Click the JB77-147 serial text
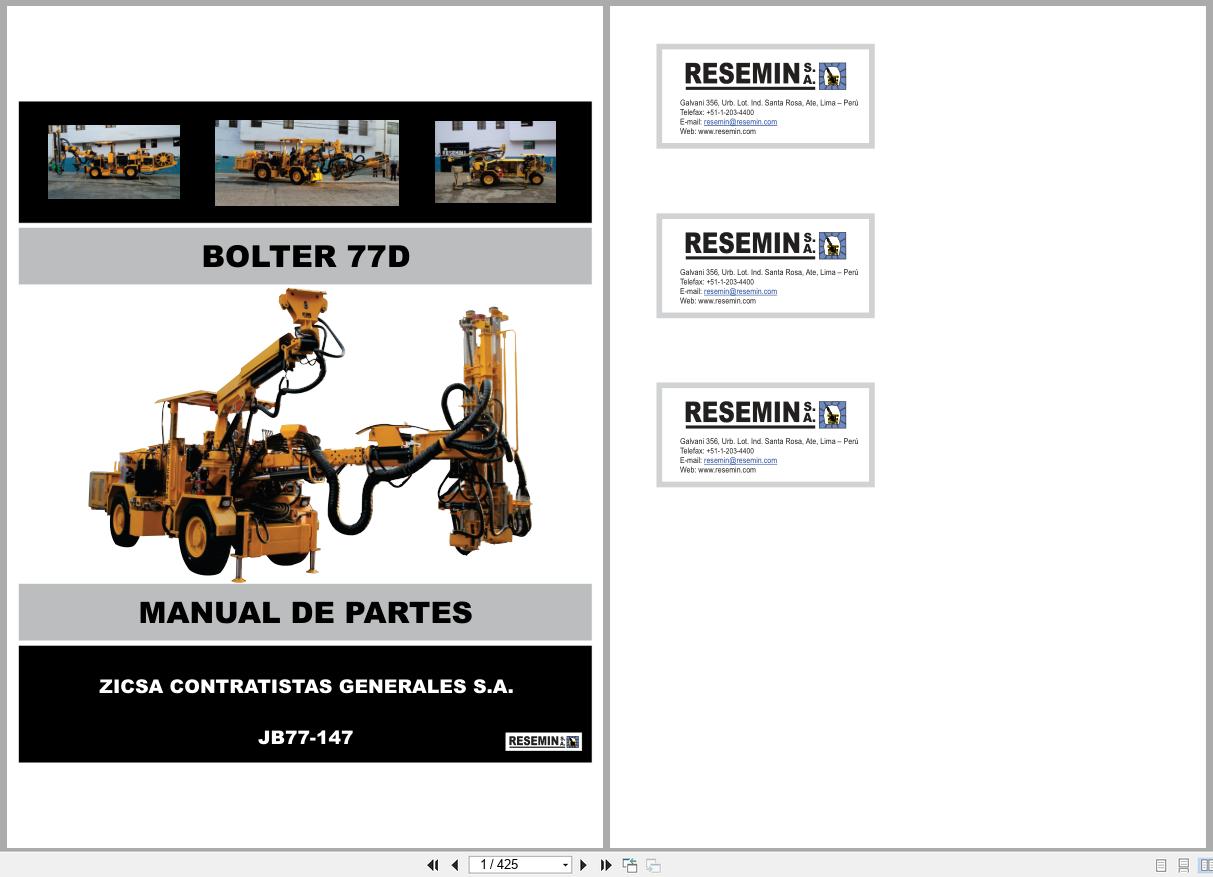This screenshot has width=1213, height=877. (x=306, y=737)
